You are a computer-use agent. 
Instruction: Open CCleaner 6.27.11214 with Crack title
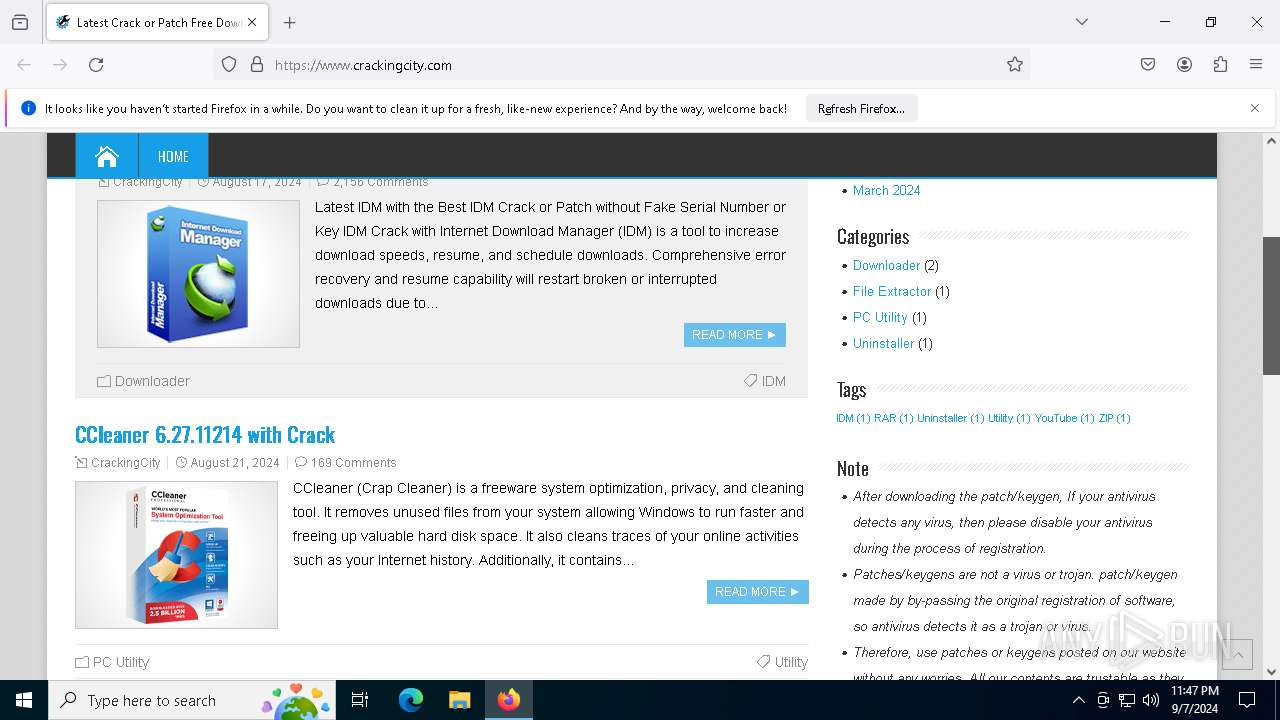(205, 435)
